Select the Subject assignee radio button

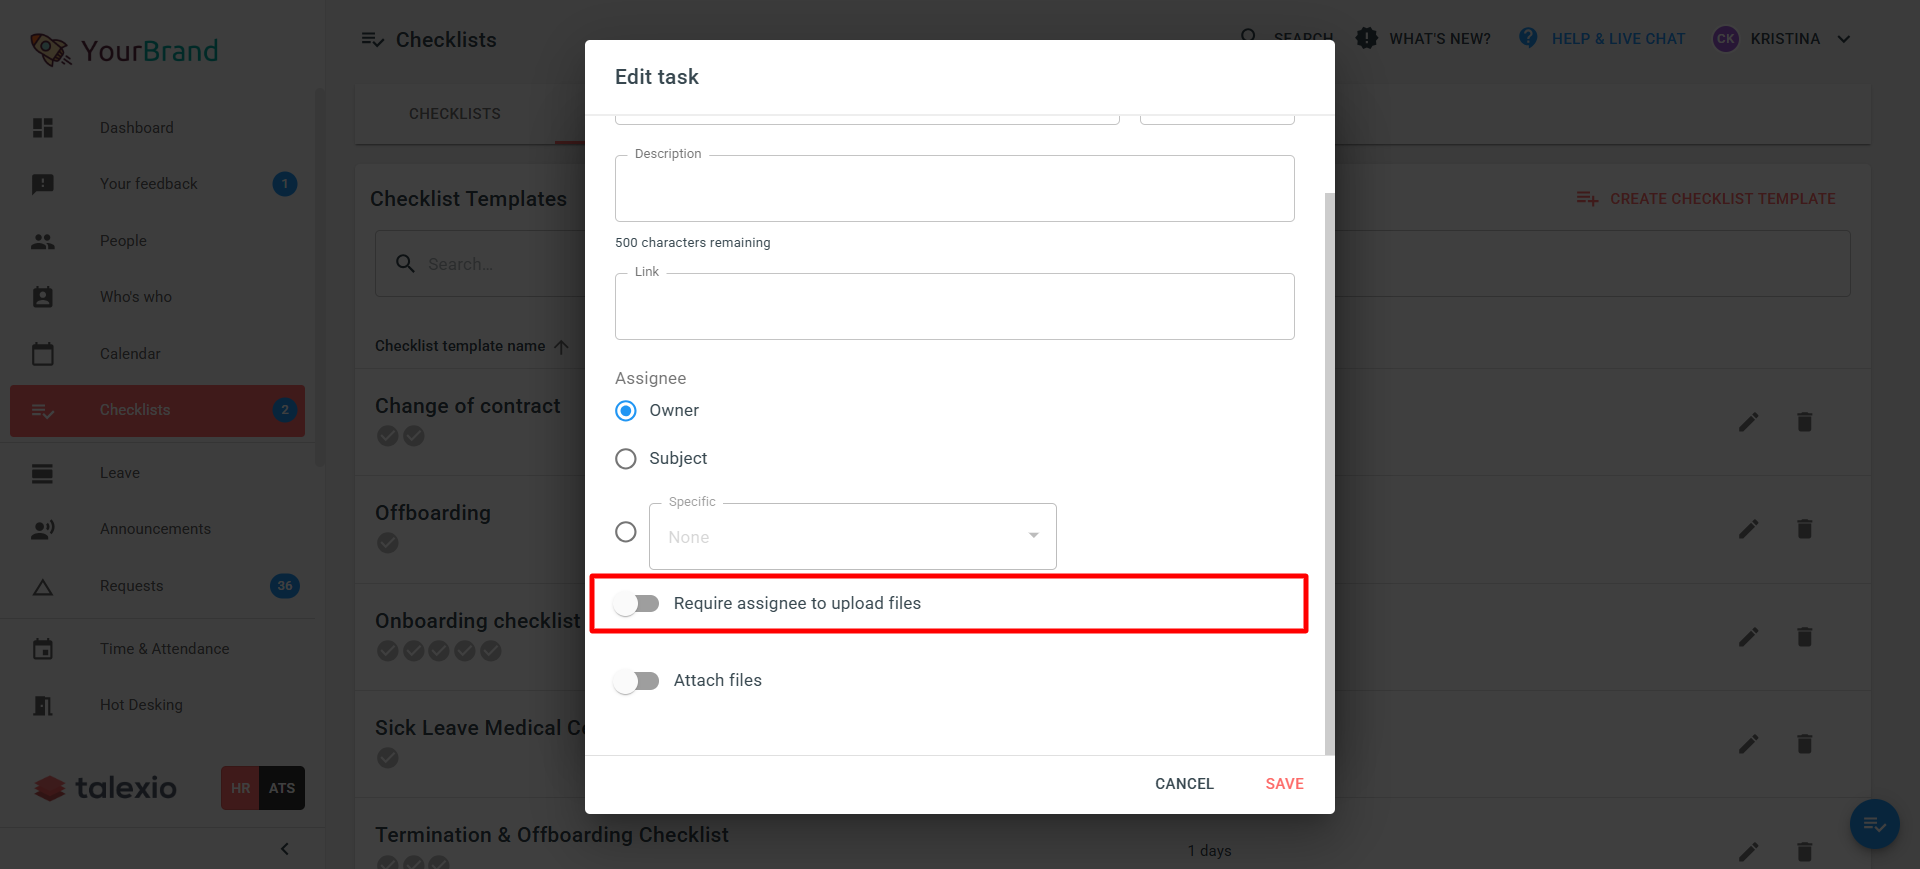(626, 459)
